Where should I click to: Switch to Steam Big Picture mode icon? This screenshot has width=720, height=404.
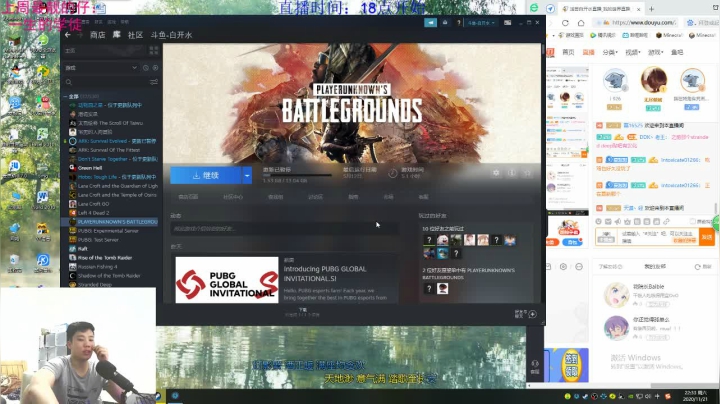pos(507,22)
